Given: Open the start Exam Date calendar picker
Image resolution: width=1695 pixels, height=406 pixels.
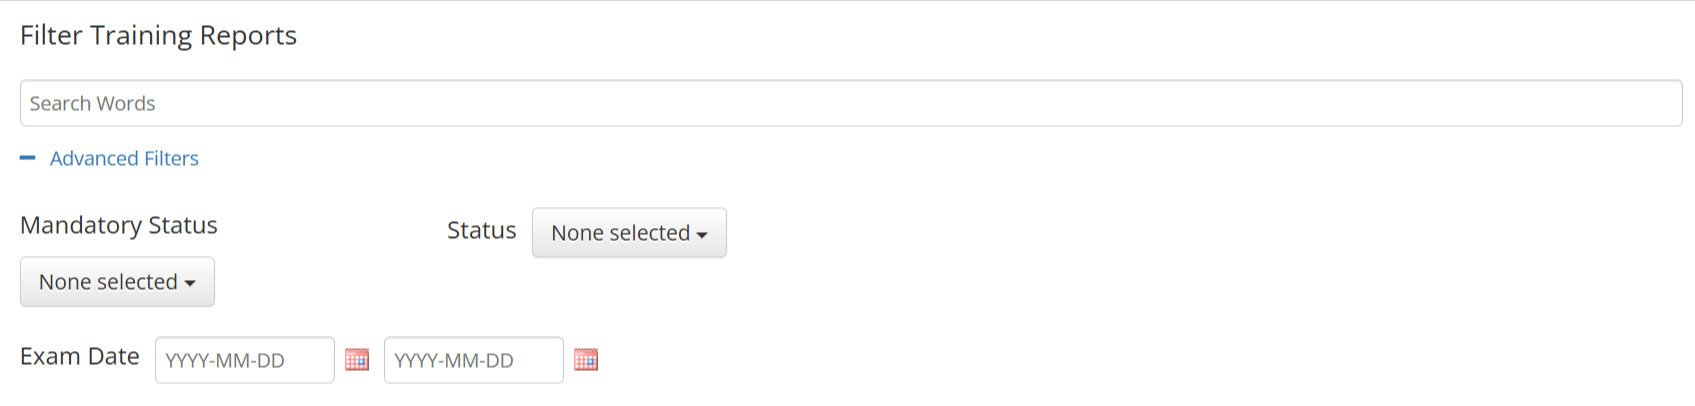Looking at the screenshot, I should 357,360.
